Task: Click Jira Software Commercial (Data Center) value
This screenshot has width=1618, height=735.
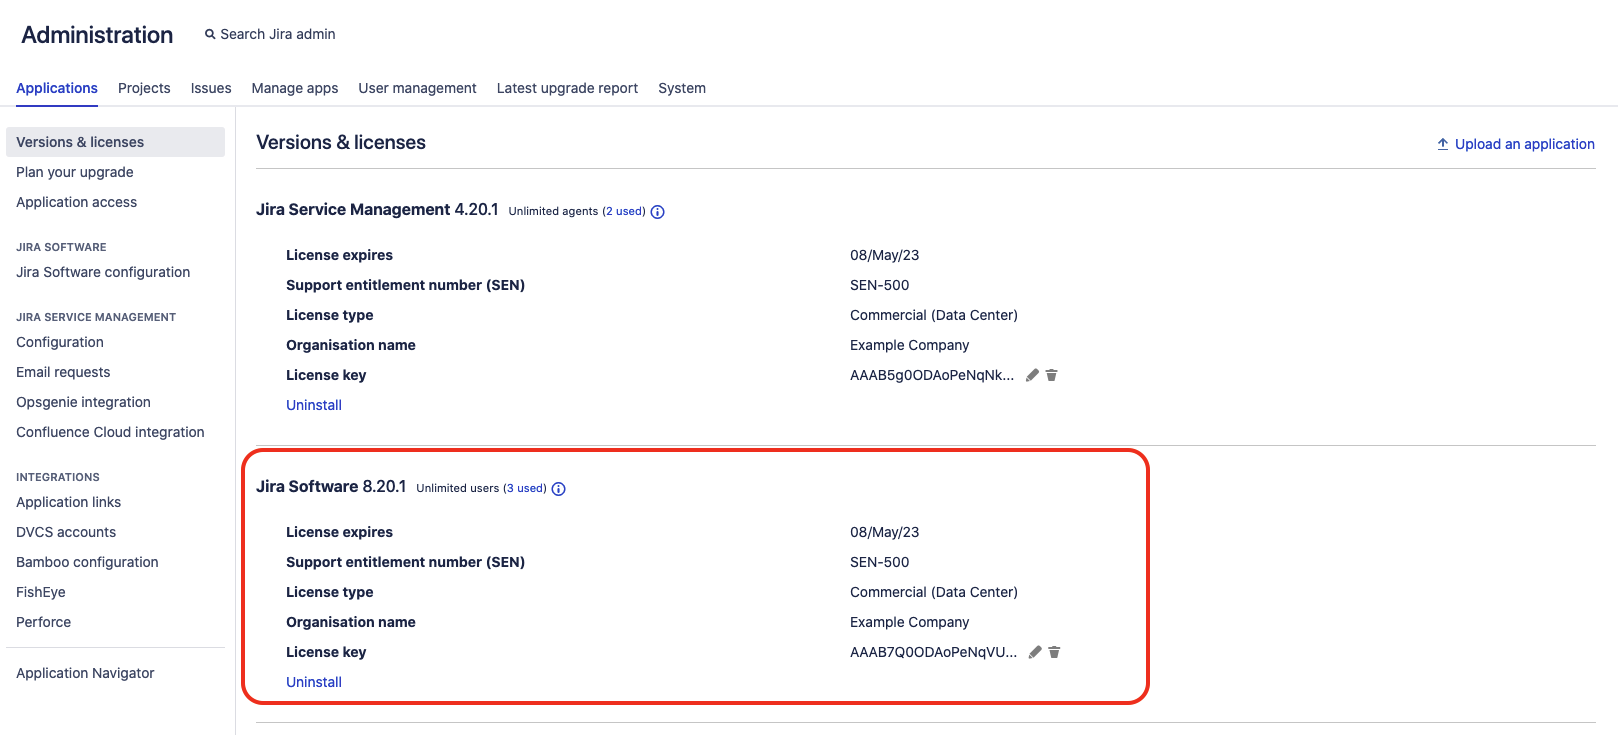Action: coord(934,592)
